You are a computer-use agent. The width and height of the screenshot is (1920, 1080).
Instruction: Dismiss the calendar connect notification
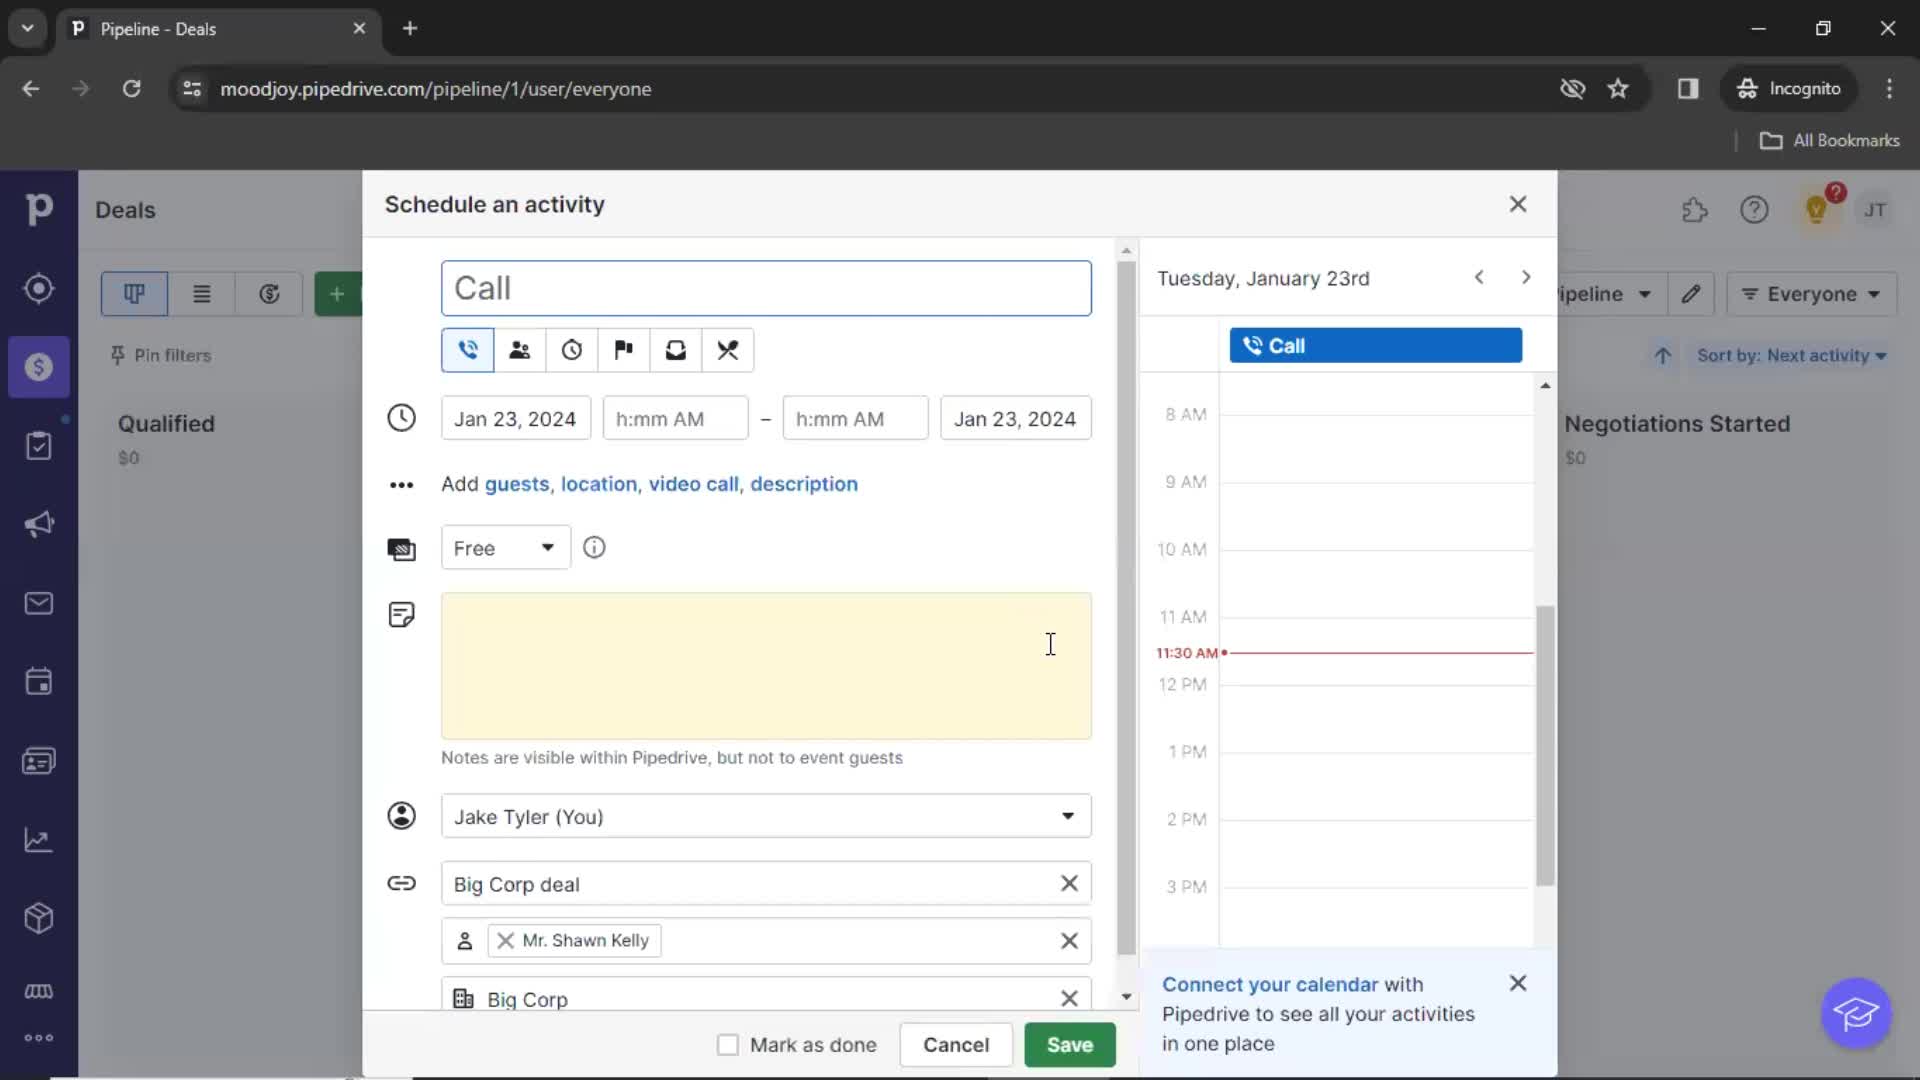1516,984
